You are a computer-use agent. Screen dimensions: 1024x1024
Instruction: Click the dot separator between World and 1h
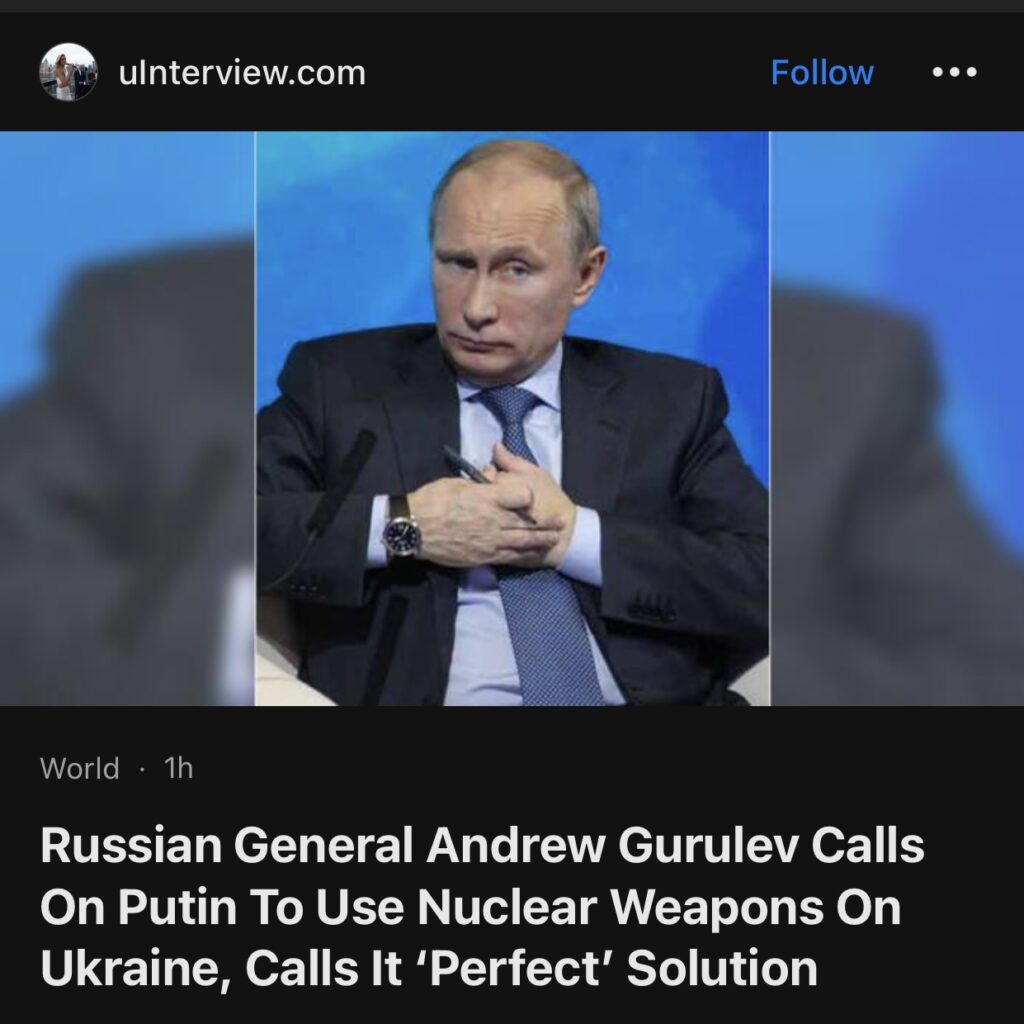pyautogui.click(x=142, y=769)
